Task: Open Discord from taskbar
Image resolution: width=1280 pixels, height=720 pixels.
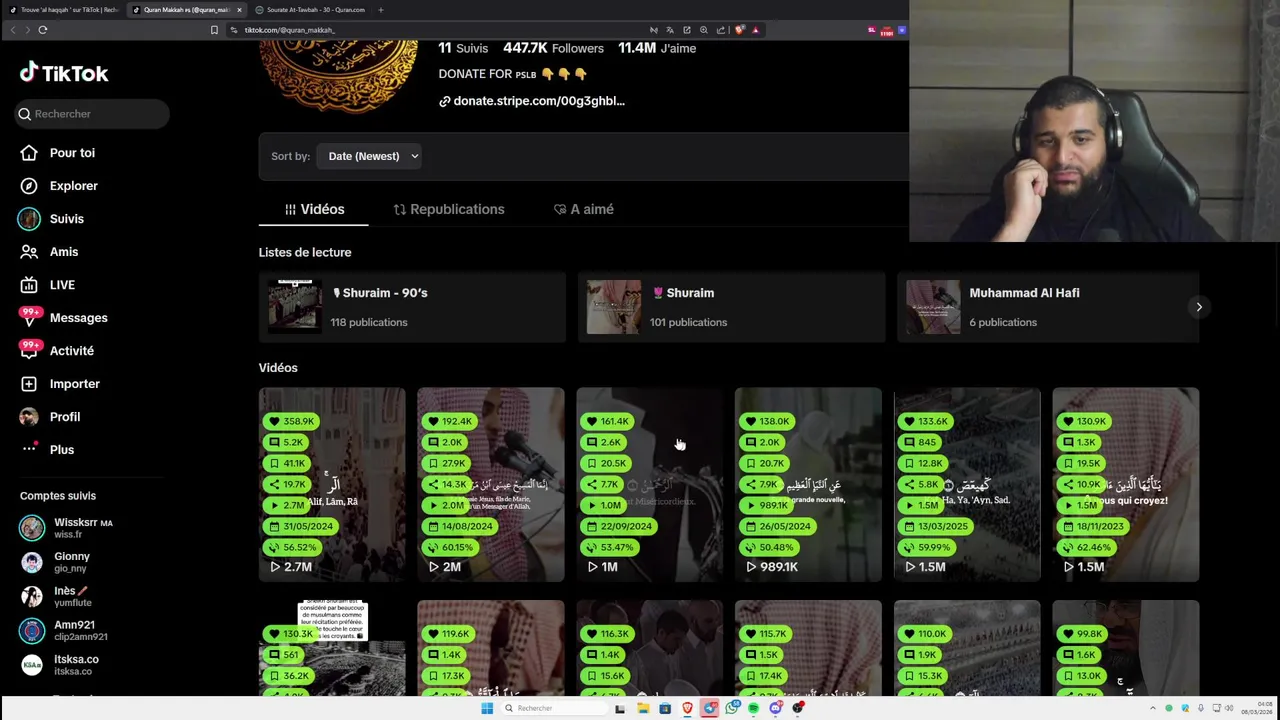Action: click(x=776, y=708)
